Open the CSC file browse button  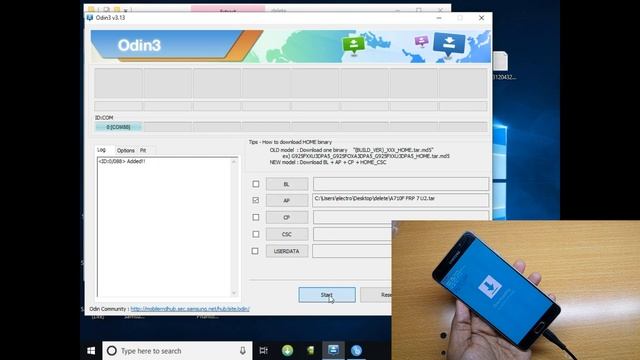coord(287,234)
